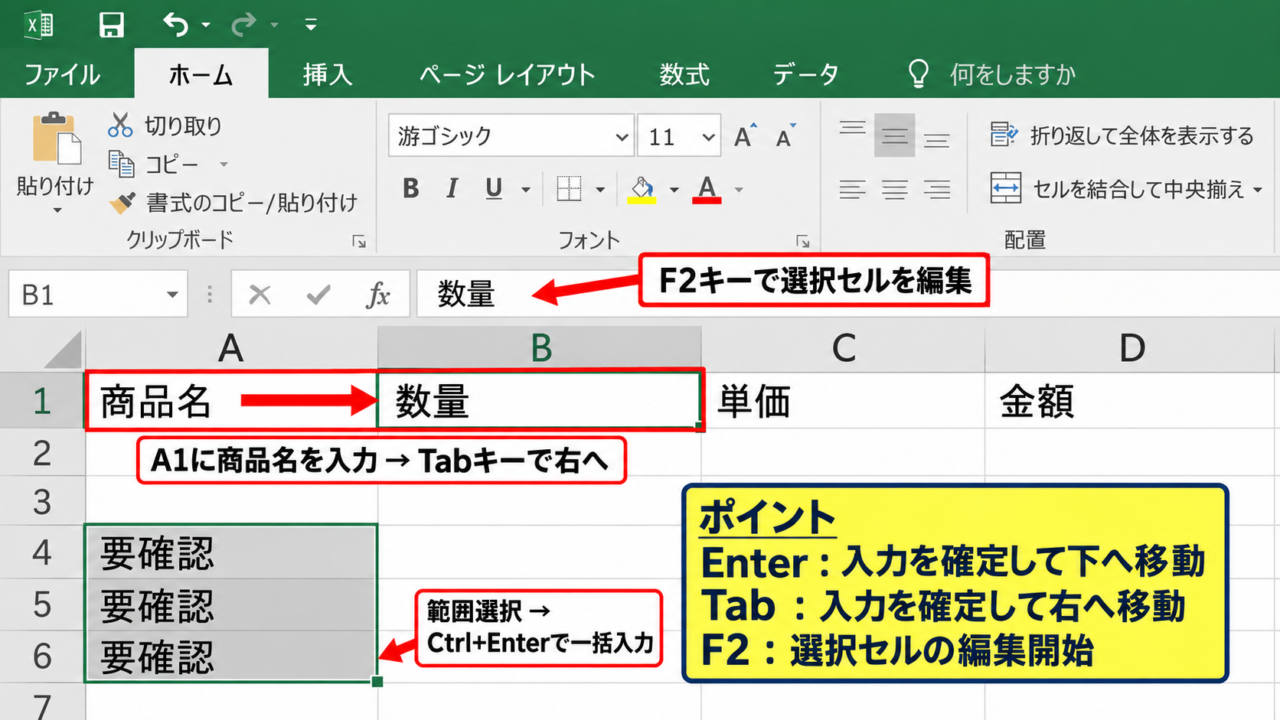
Task: Open the underline style dropdown arrow
Action: point(524,189)
